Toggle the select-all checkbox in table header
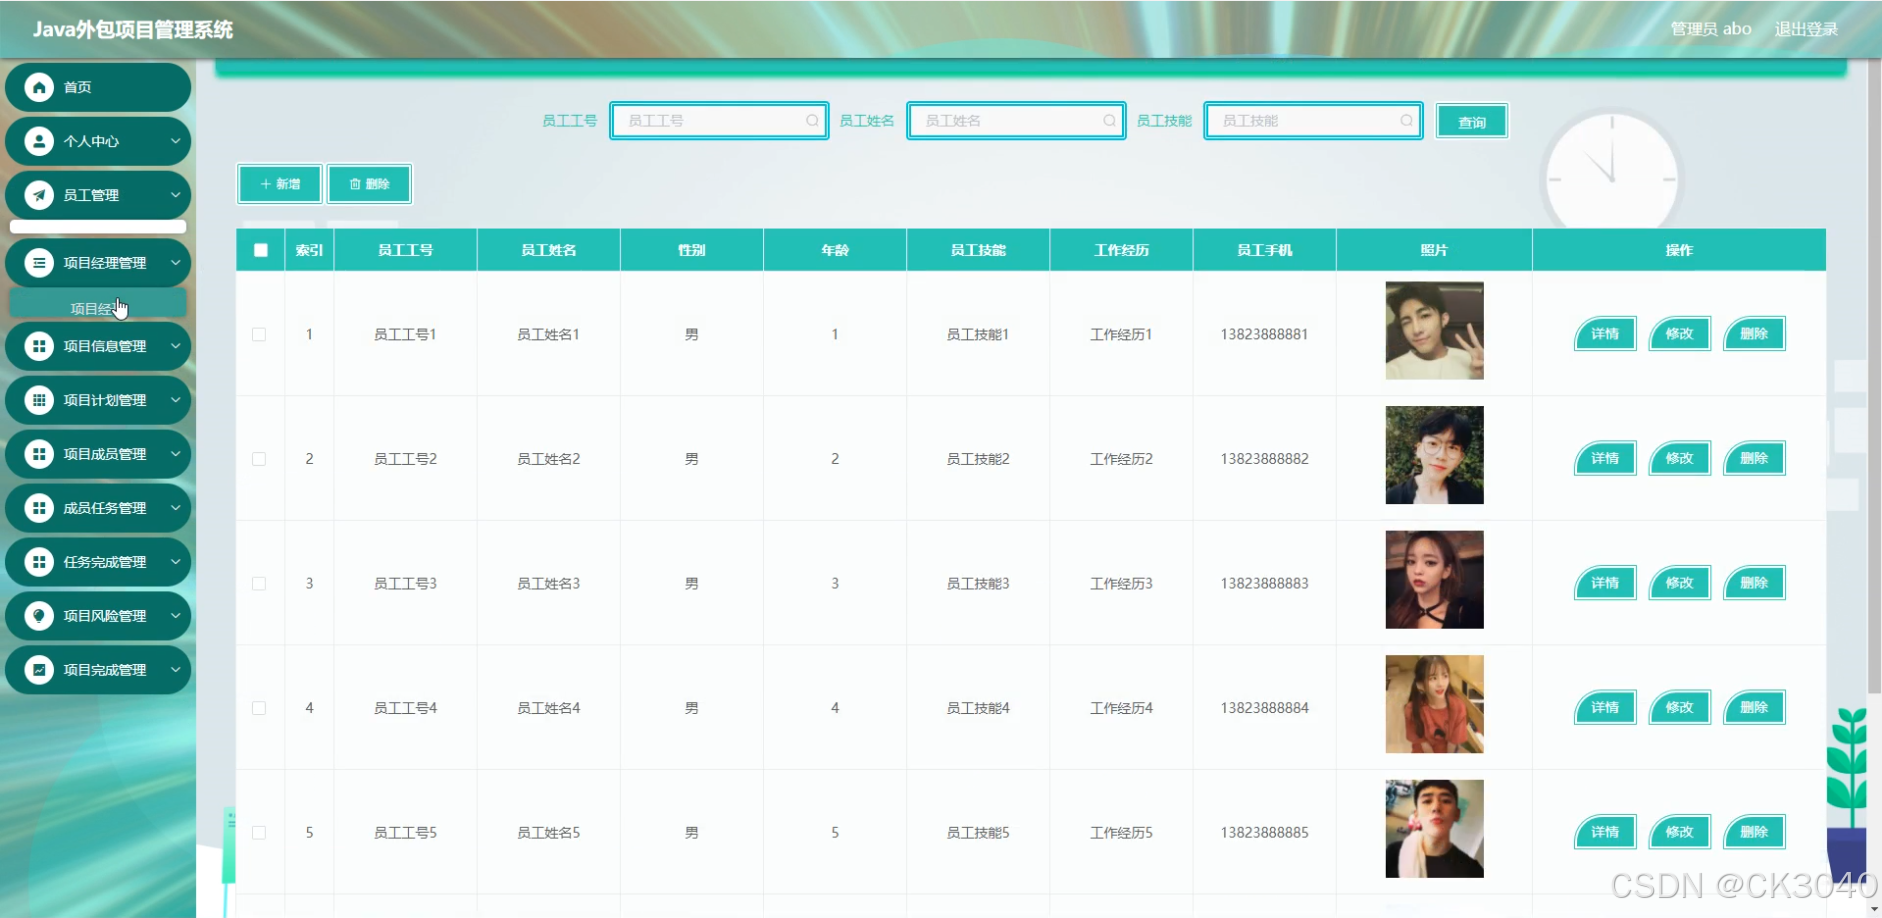1882x918 pixels. [261, 250]
